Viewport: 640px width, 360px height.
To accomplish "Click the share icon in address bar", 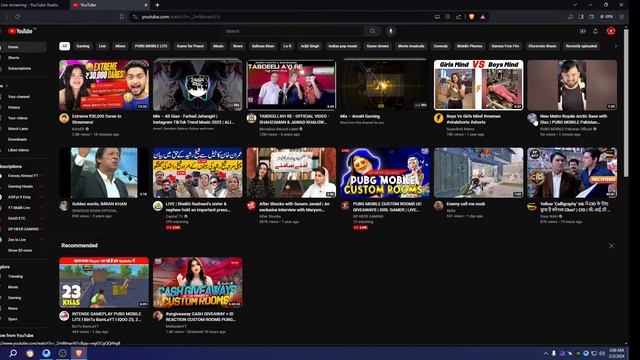I will 458,17.
